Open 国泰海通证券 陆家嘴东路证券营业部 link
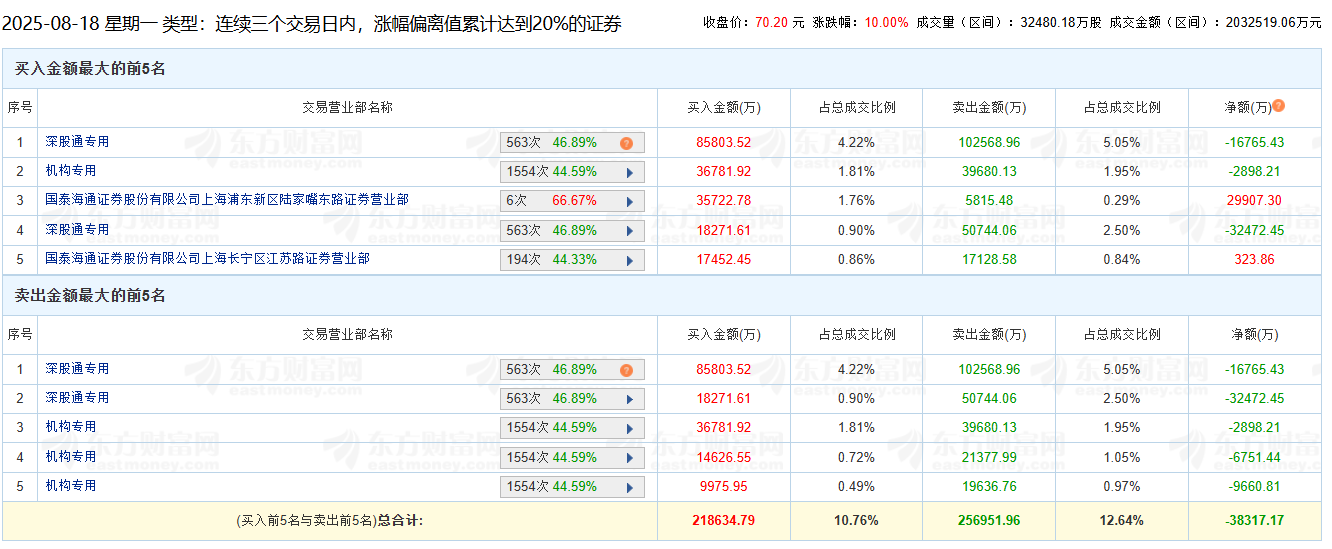Screen dimensions: 1332x549 [227, 200]
